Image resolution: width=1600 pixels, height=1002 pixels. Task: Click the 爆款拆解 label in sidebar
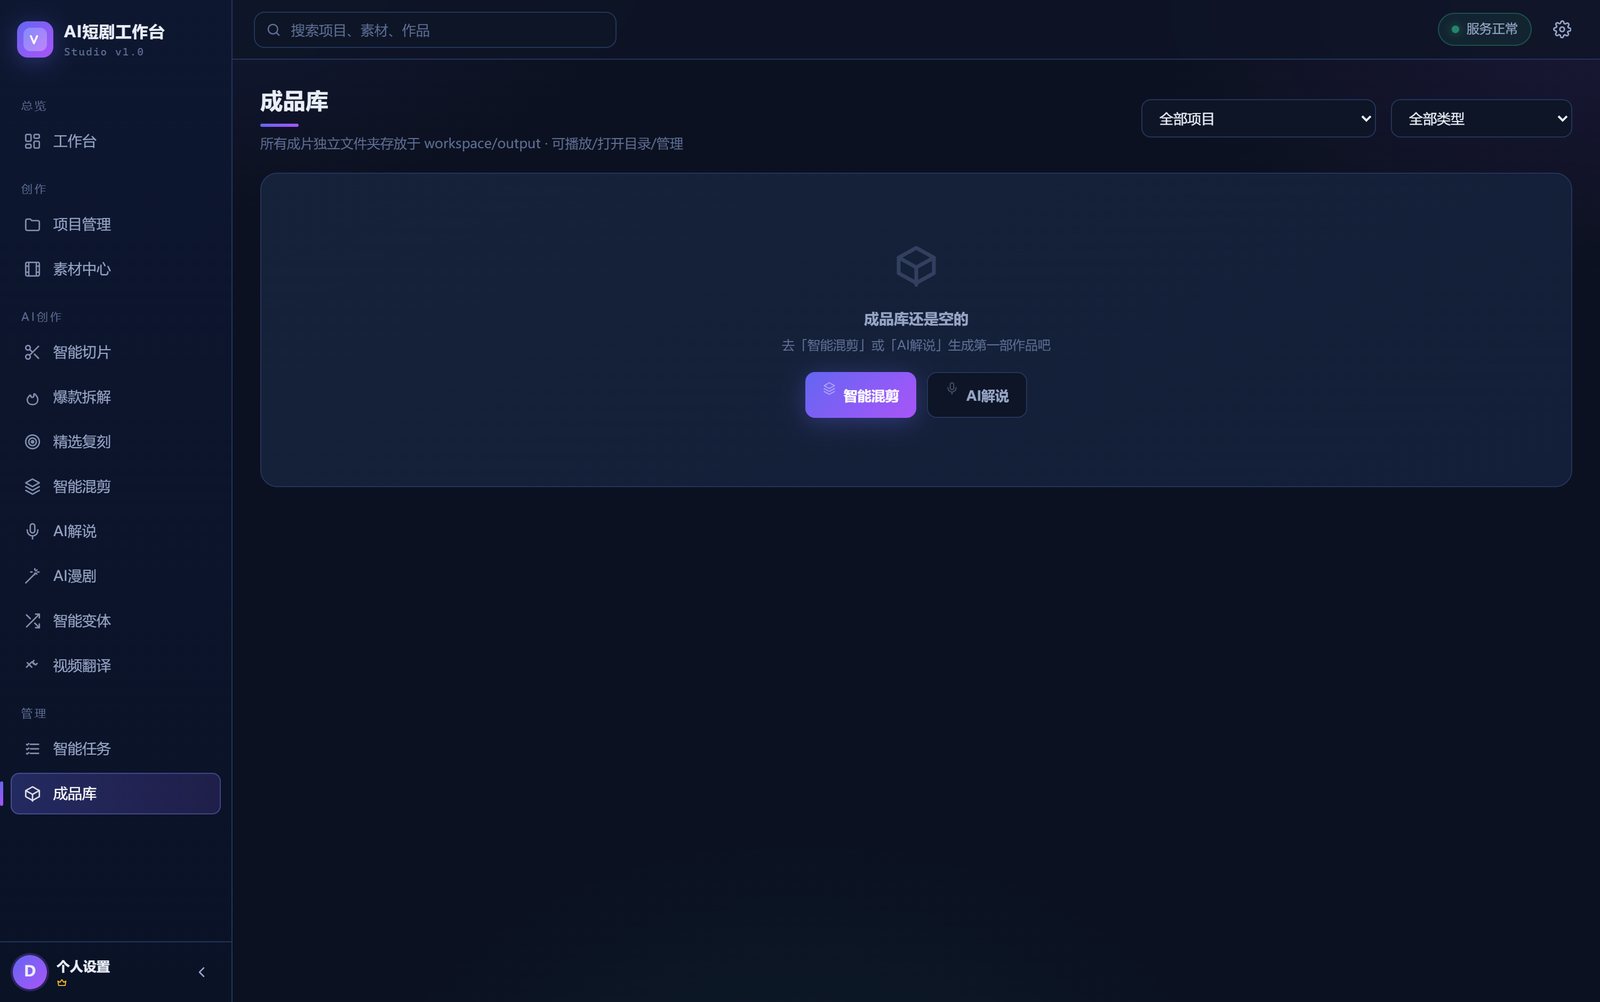pos(82,397)
